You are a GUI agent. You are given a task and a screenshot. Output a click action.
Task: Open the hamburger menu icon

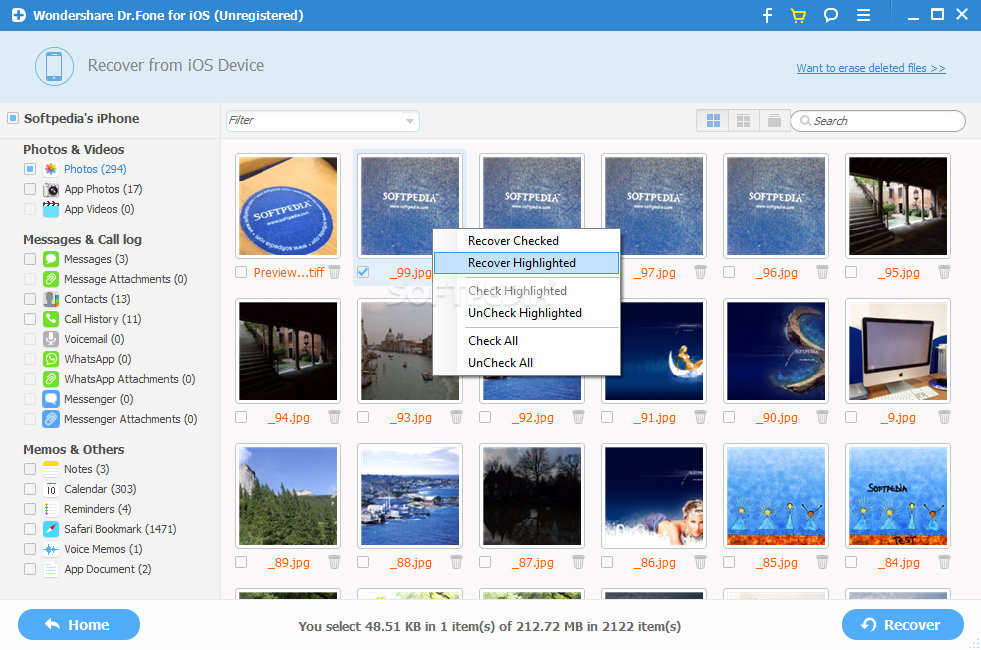point(863,15)
